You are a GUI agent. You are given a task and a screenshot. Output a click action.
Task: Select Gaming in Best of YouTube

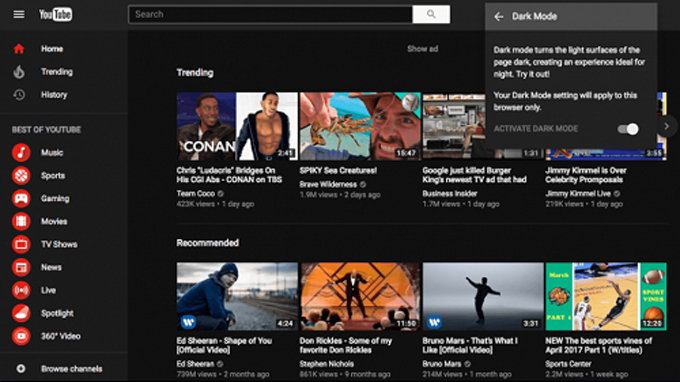click(55, 199)
